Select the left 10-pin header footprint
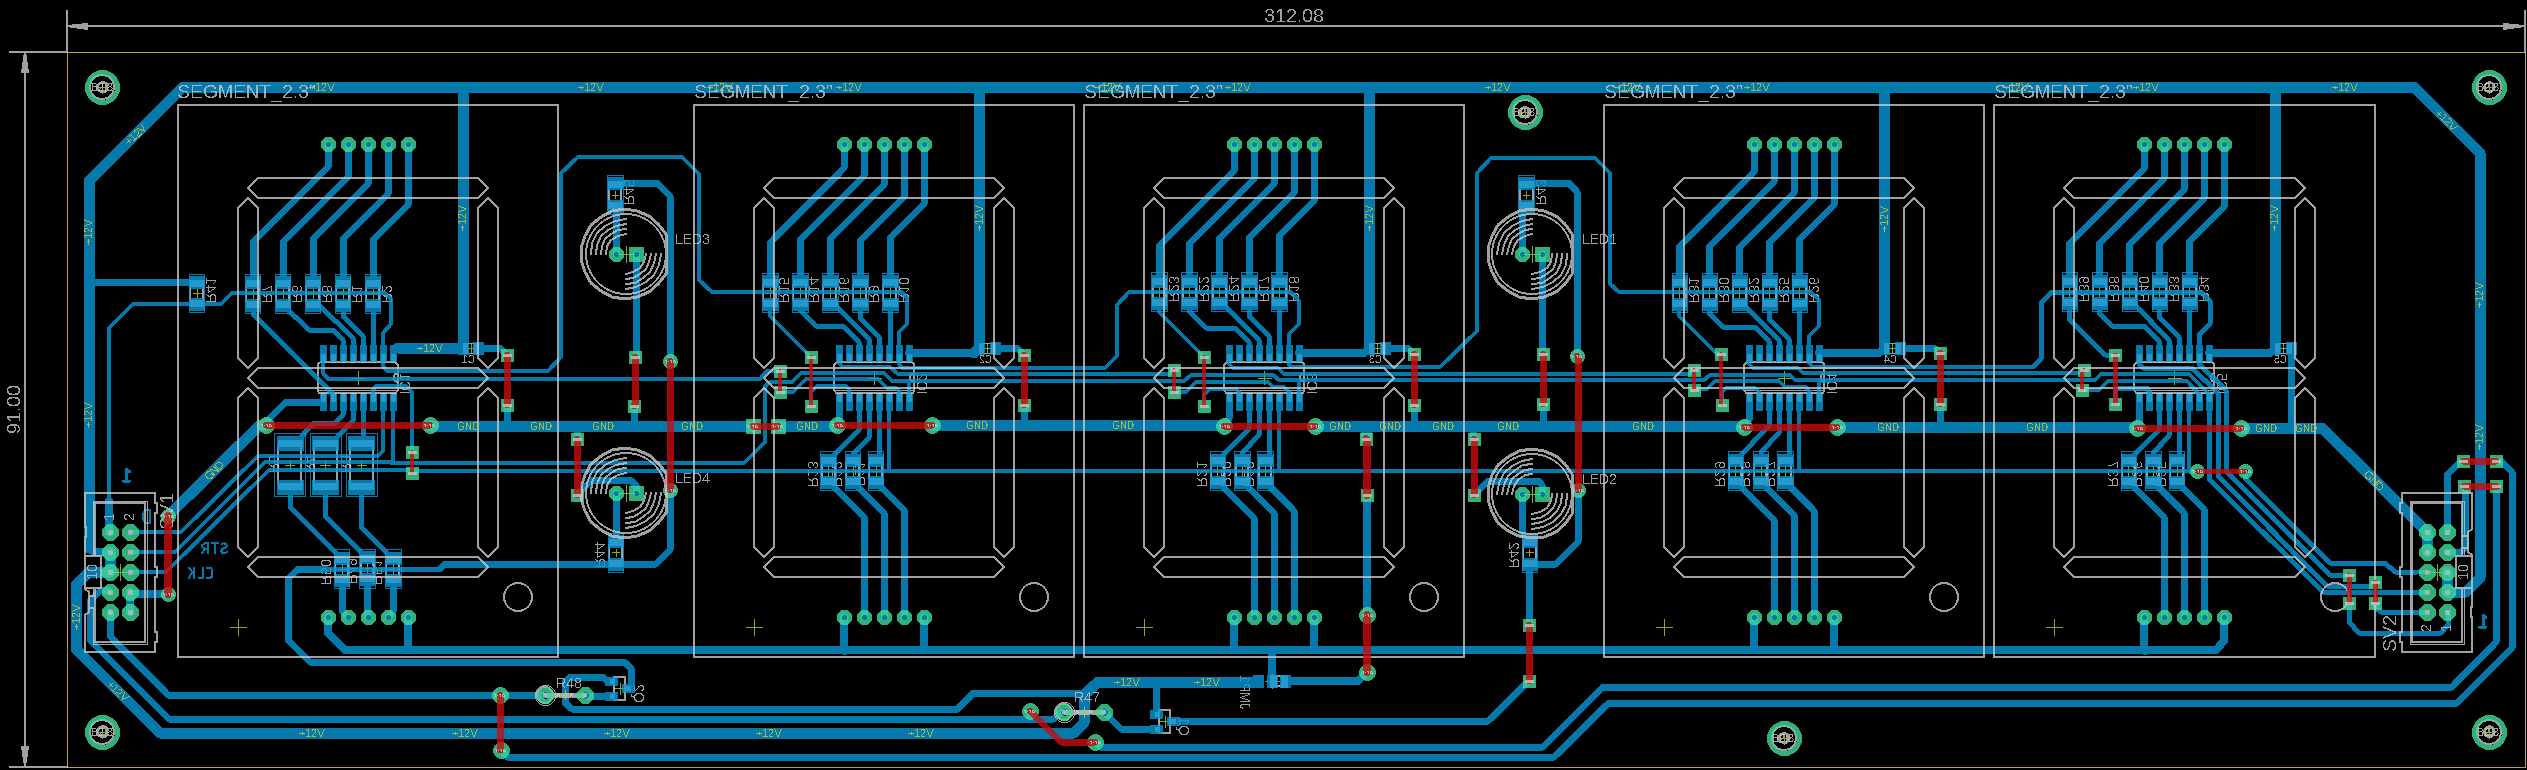This screenshot has width=2527, height=770. click(x=121, y=572)
